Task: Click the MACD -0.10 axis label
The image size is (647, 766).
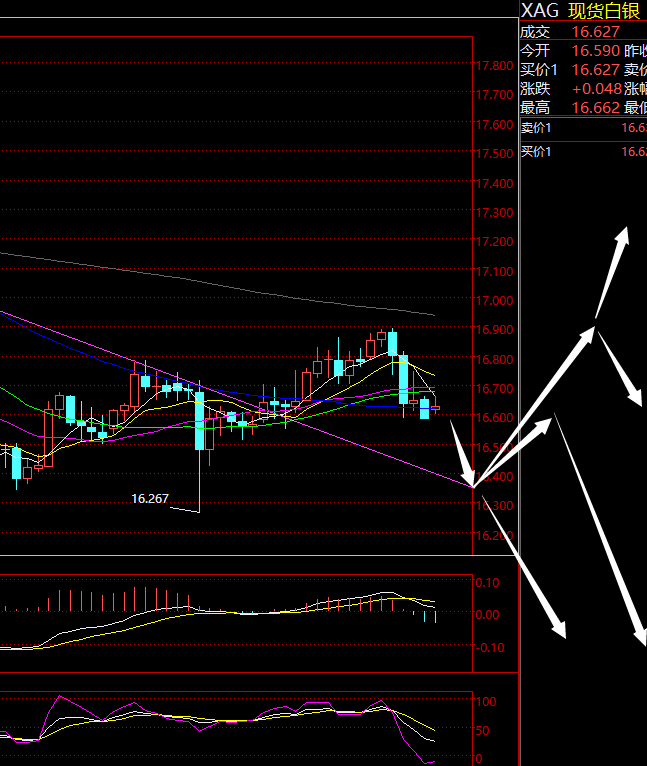Action: [489, 647]
